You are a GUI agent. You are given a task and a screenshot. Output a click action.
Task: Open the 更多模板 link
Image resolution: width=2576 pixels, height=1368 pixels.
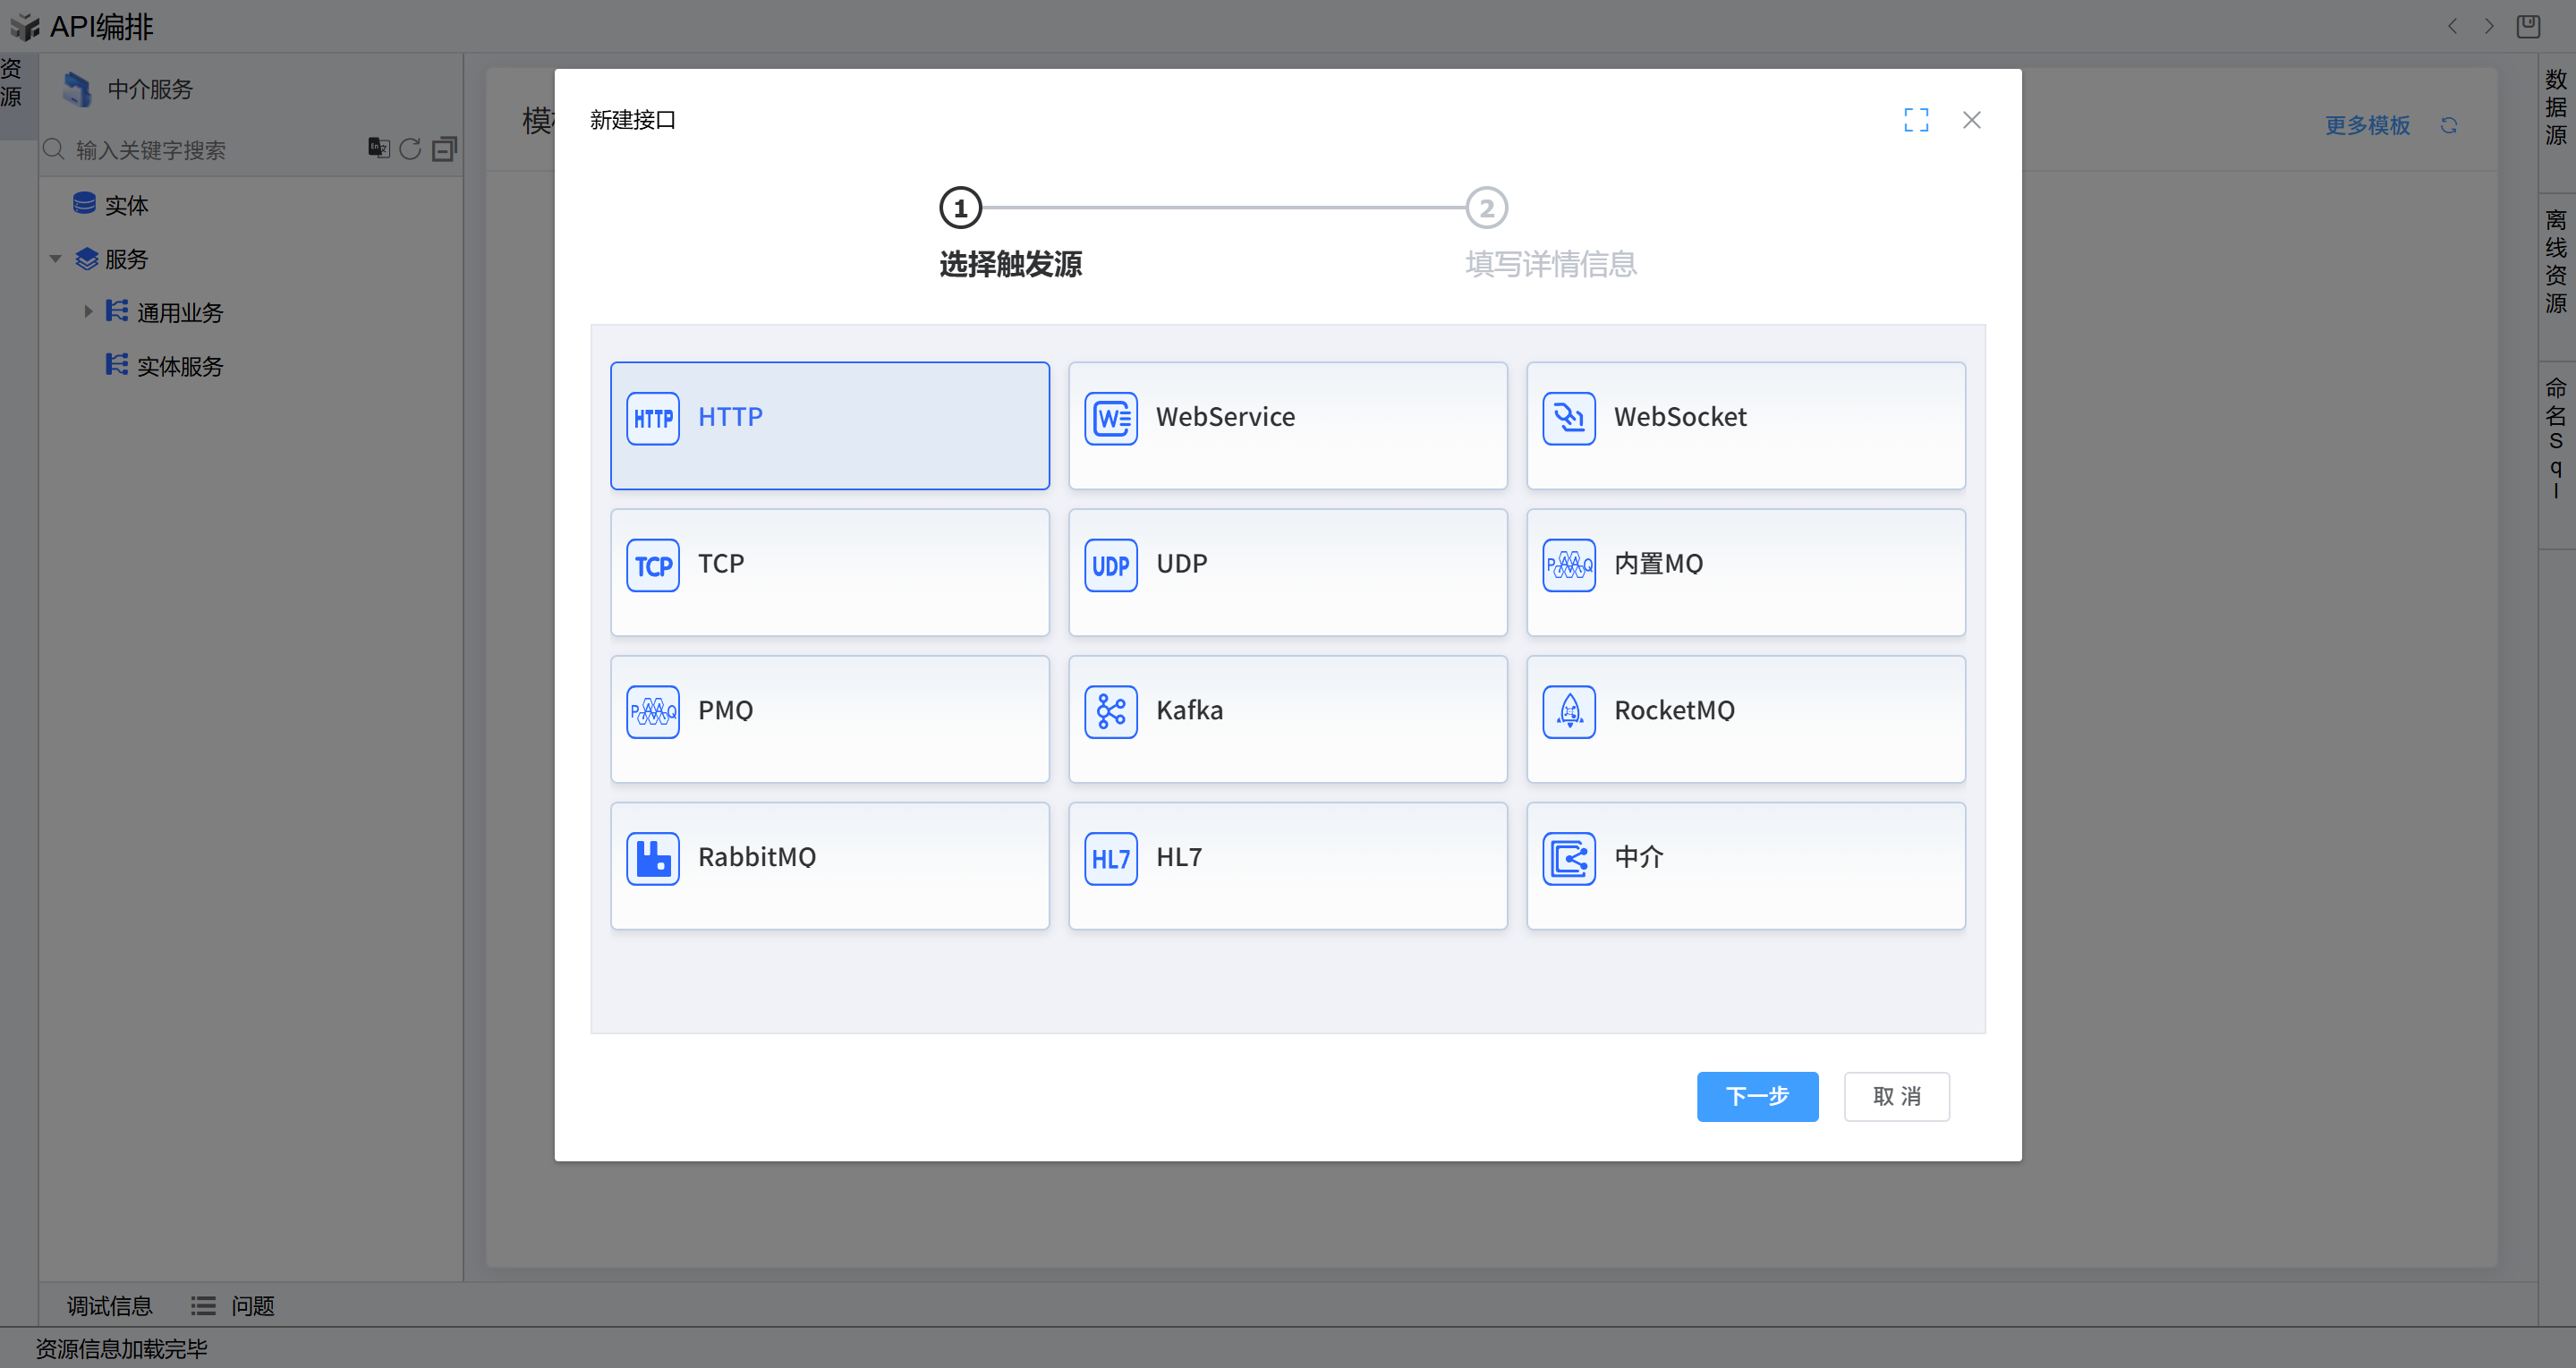click(x=2366, y=125)
